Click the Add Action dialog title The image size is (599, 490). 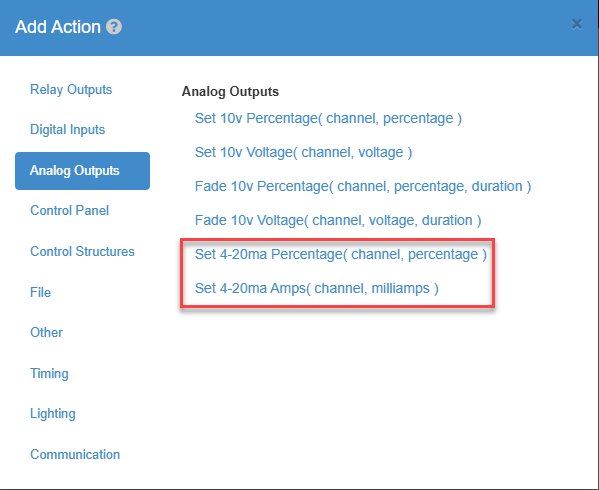click(58, 27)
